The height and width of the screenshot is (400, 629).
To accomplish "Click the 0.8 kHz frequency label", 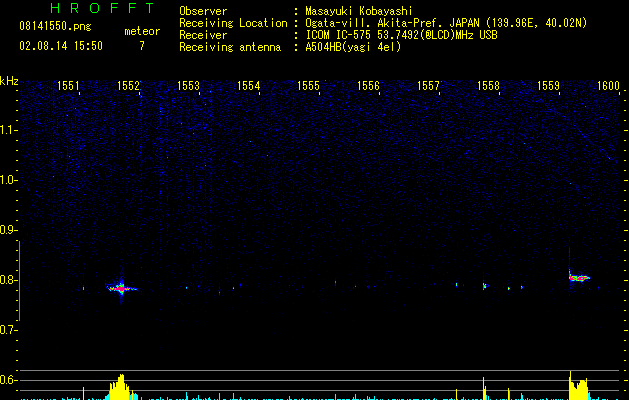I will tap(9, 280).
